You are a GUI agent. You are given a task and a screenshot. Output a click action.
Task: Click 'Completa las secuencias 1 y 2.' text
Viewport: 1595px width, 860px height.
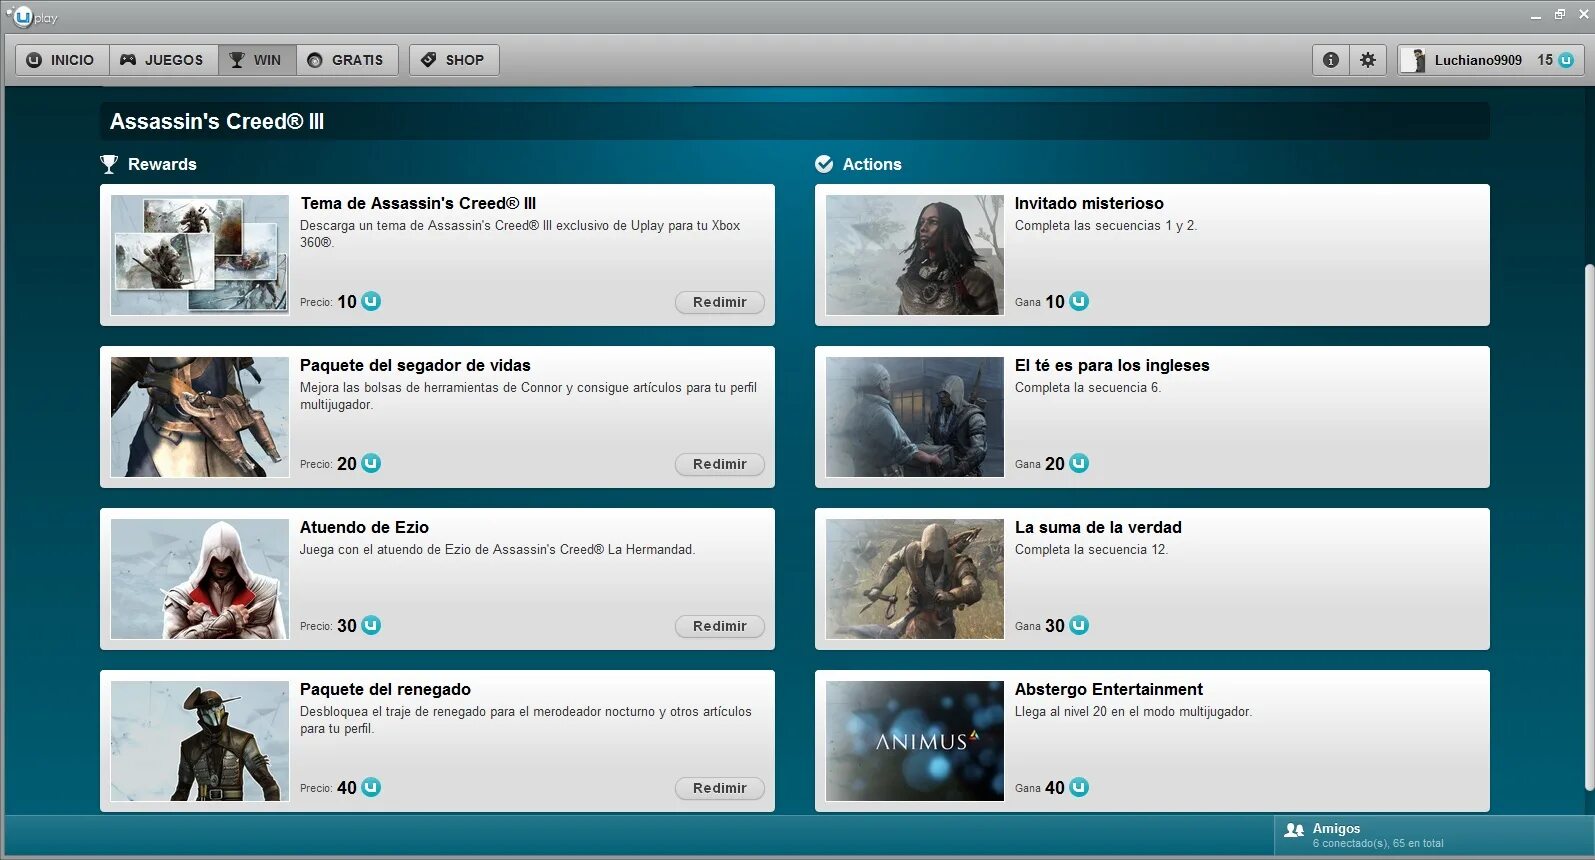tap(1106, 226)
